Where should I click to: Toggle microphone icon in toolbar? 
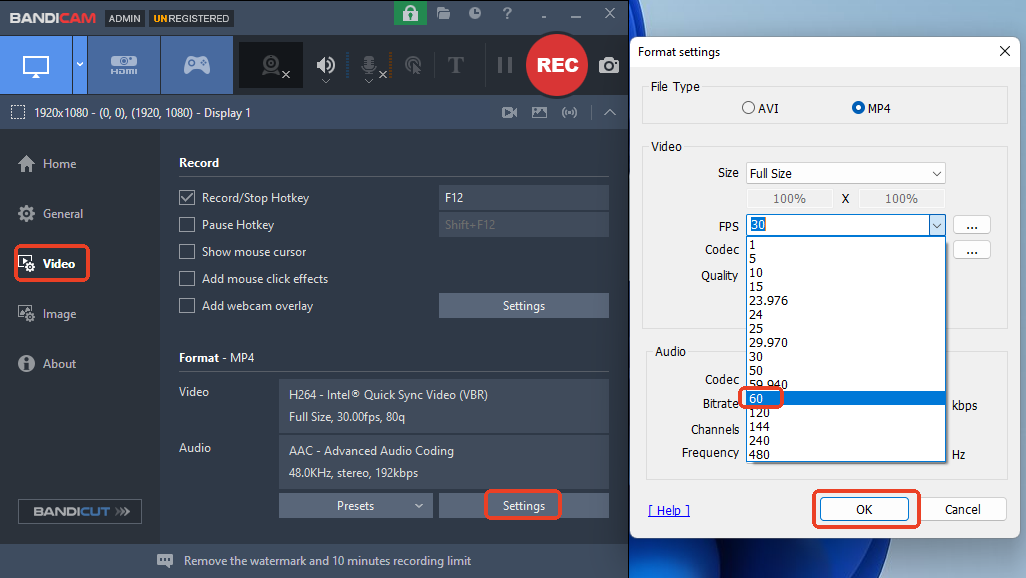tap(370, 65)
